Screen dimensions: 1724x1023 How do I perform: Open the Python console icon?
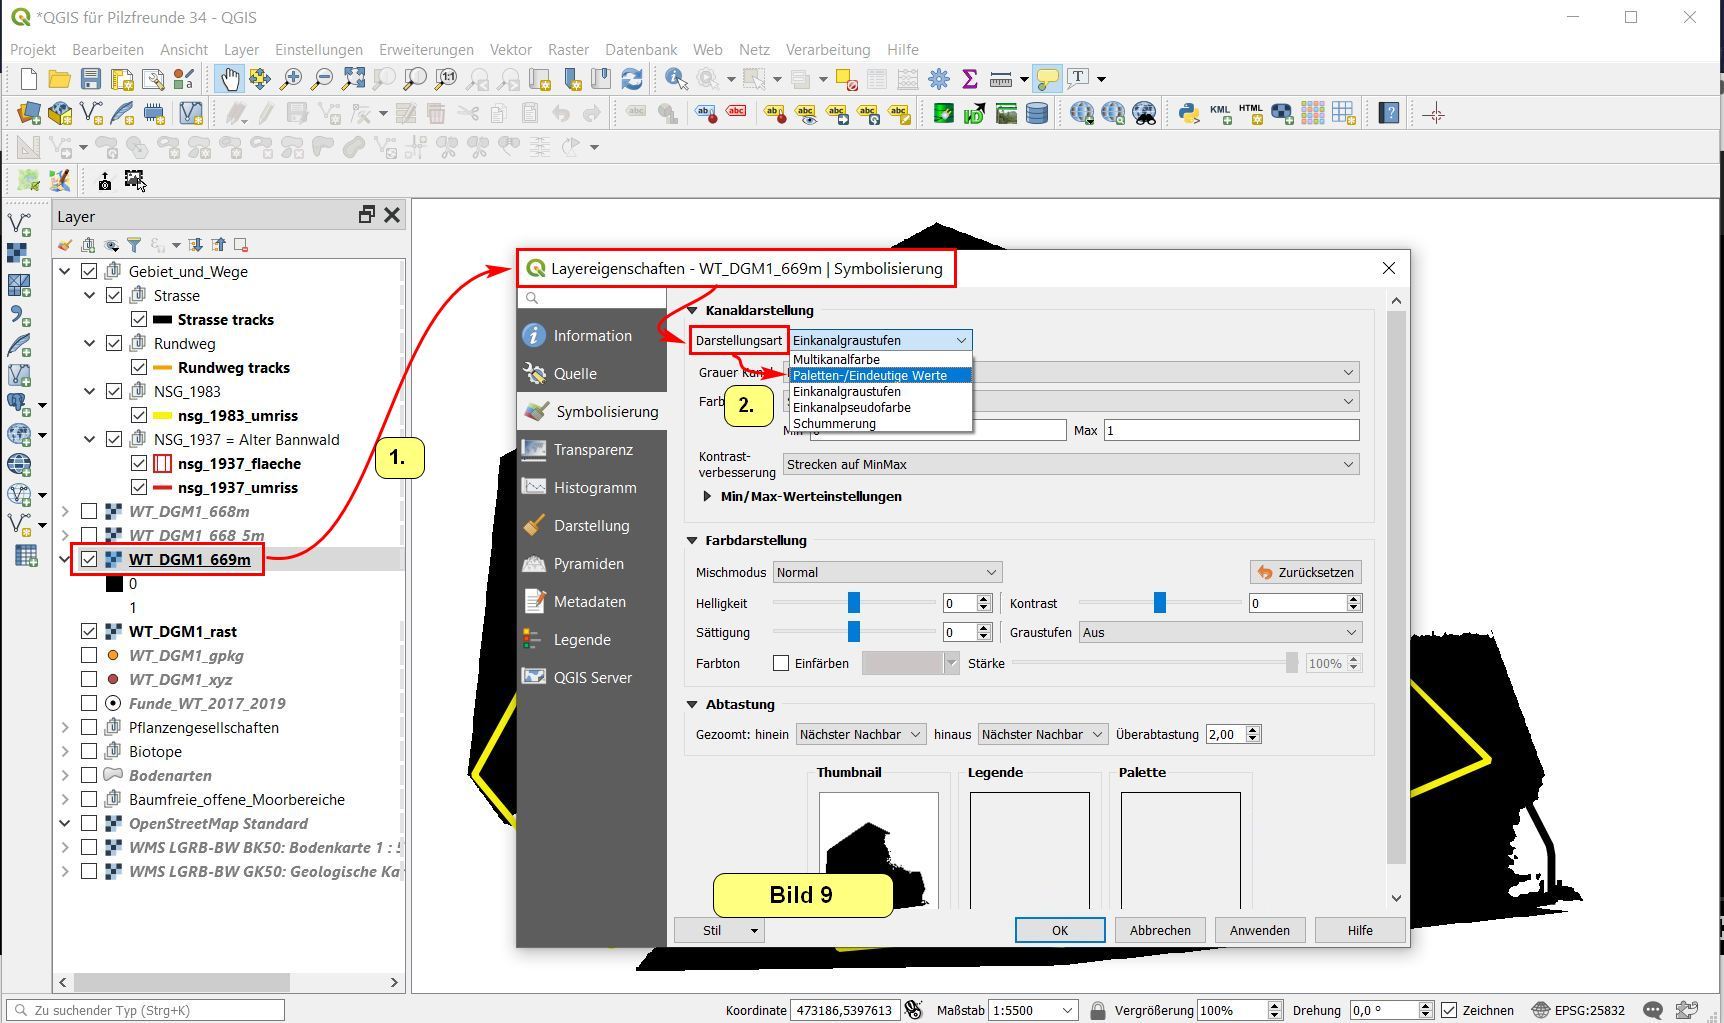(x=1188, y=114)
